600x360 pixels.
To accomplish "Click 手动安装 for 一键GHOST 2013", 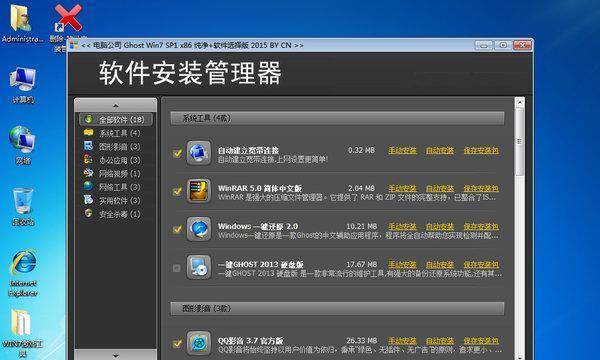I will (x=402, y=264).
